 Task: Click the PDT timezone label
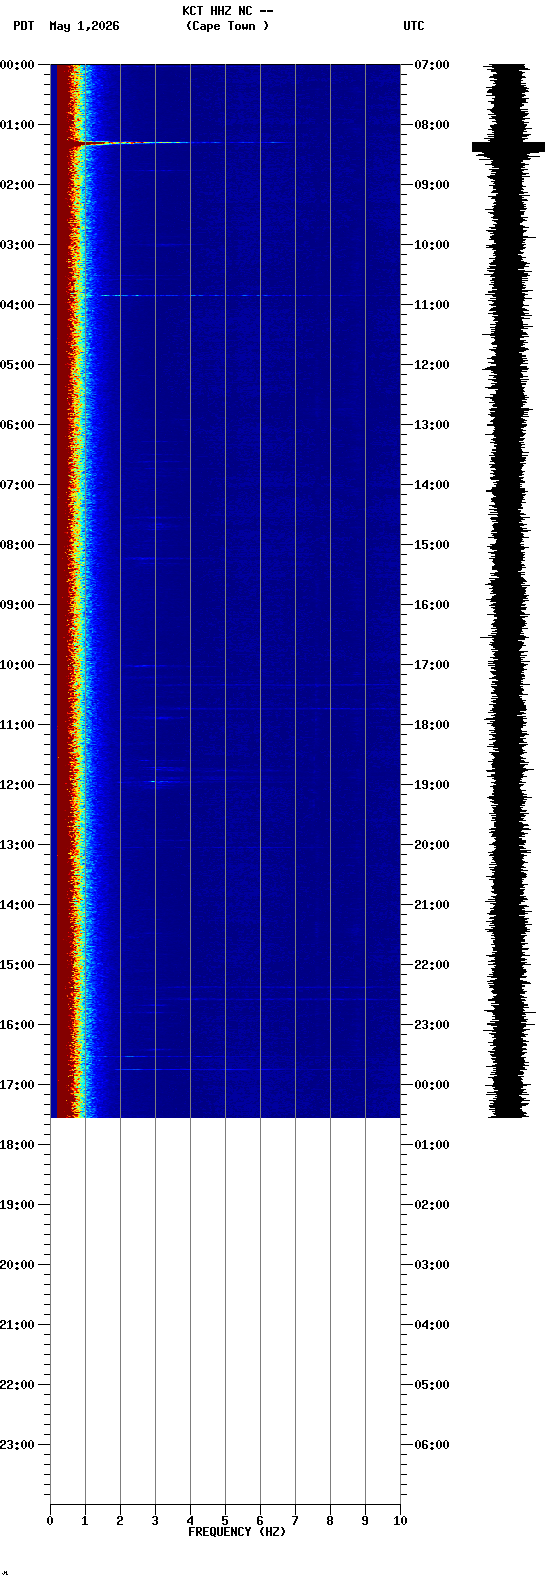click(24, 26)
